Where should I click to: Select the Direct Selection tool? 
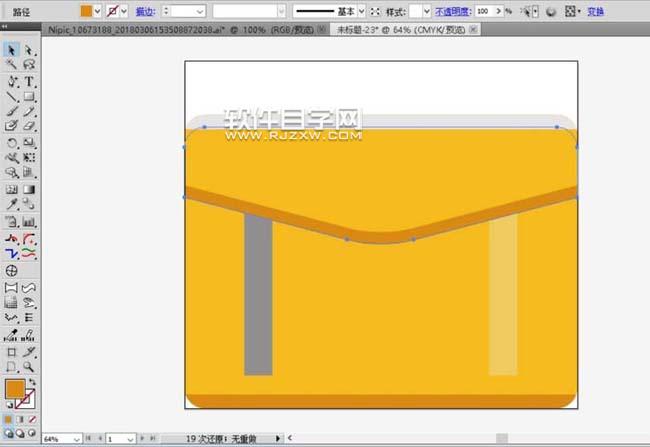tap(29, 50)
